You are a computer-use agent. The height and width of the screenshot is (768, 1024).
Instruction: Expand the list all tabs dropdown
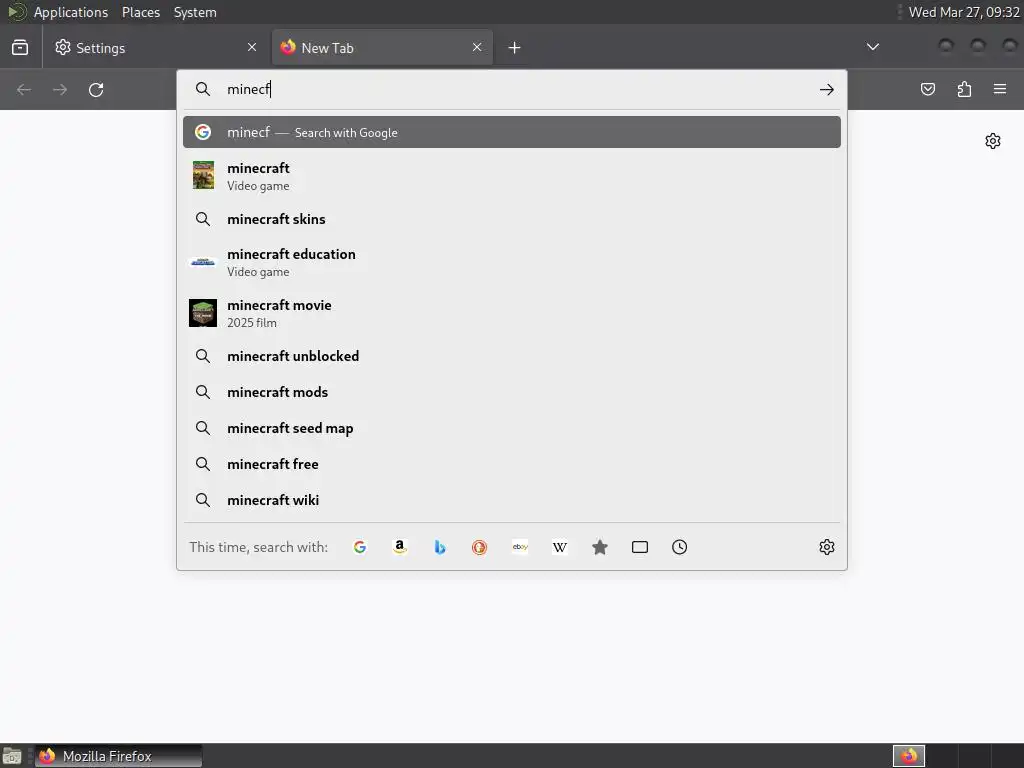click(872, 47)
